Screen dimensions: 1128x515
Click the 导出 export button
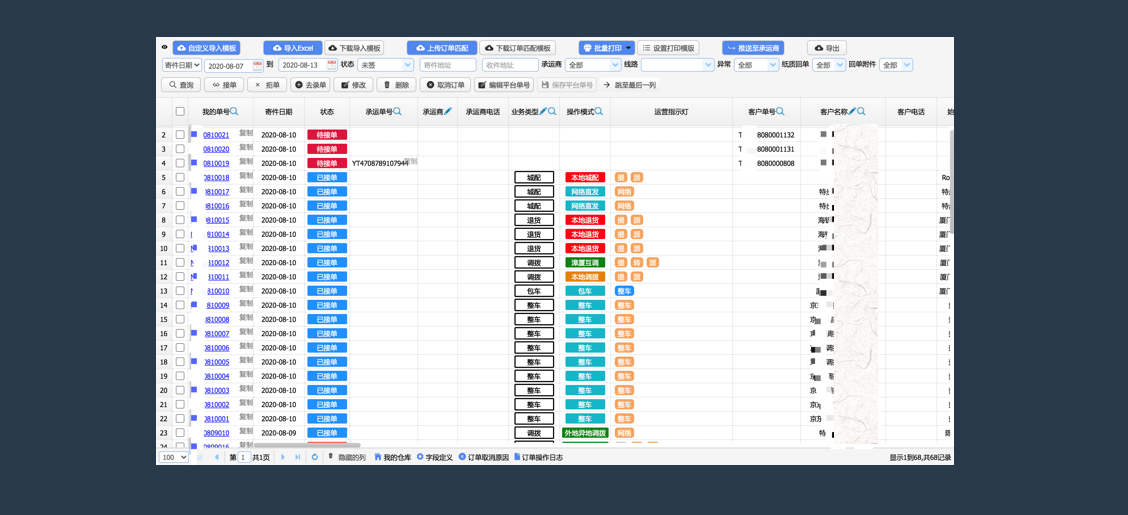coord(827,48)
